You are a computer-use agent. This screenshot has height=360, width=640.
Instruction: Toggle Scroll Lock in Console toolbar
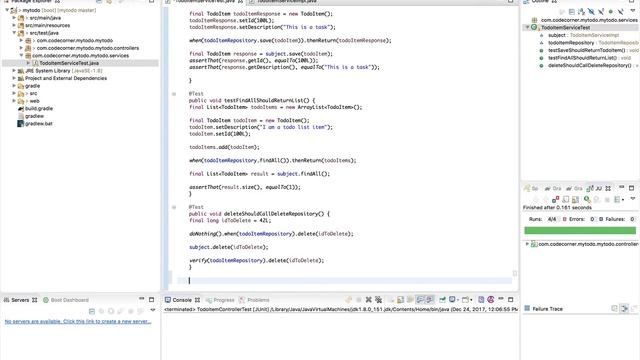pyautogui.click(x=400, y=300)
